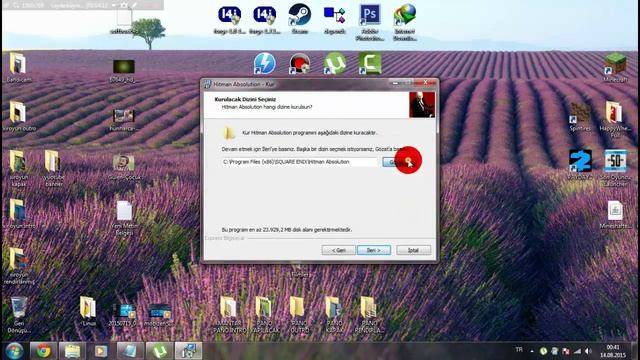
Task: Click the Geri (Back) button in installer
Action: click(338, 250)
